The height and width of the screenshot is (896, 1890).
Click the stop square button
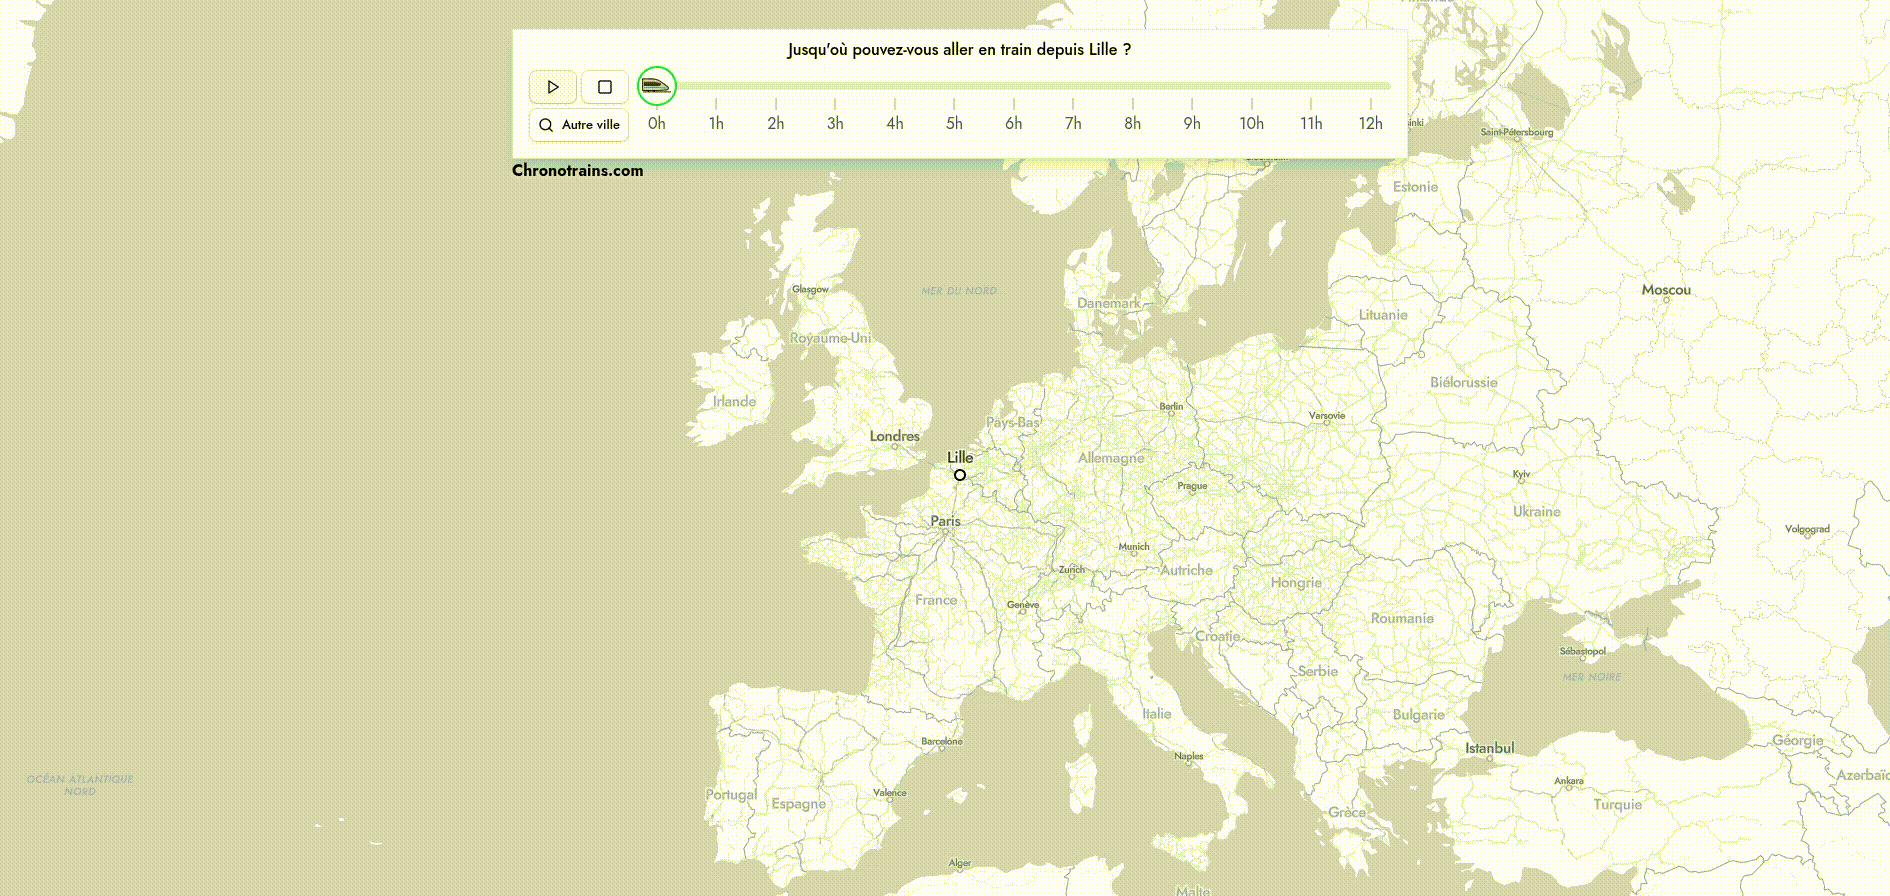click(604, 87)
